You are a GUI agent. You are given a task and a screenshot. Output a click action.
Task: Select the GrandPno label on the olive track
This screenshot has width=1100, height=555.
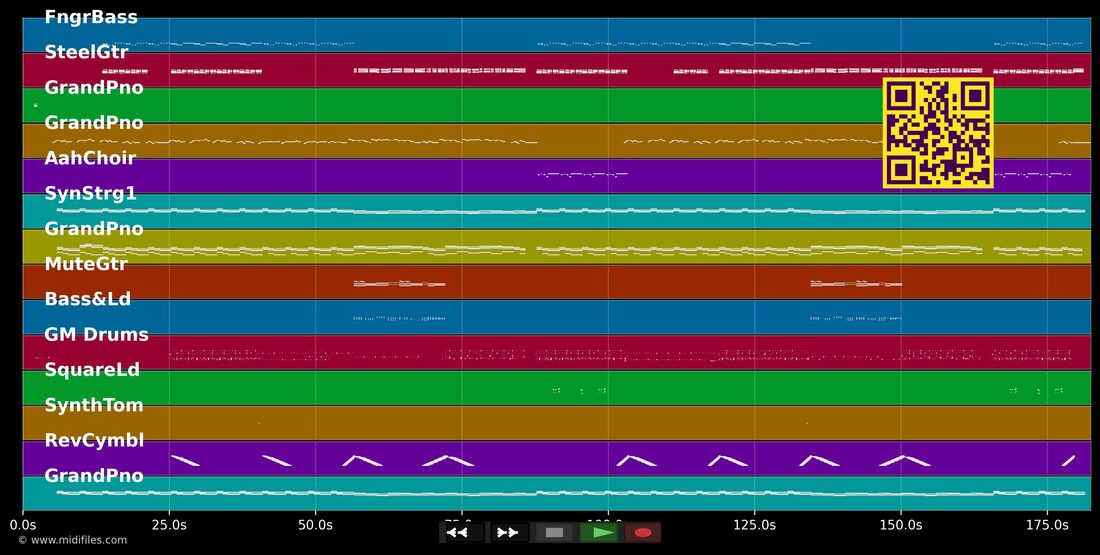94,229
